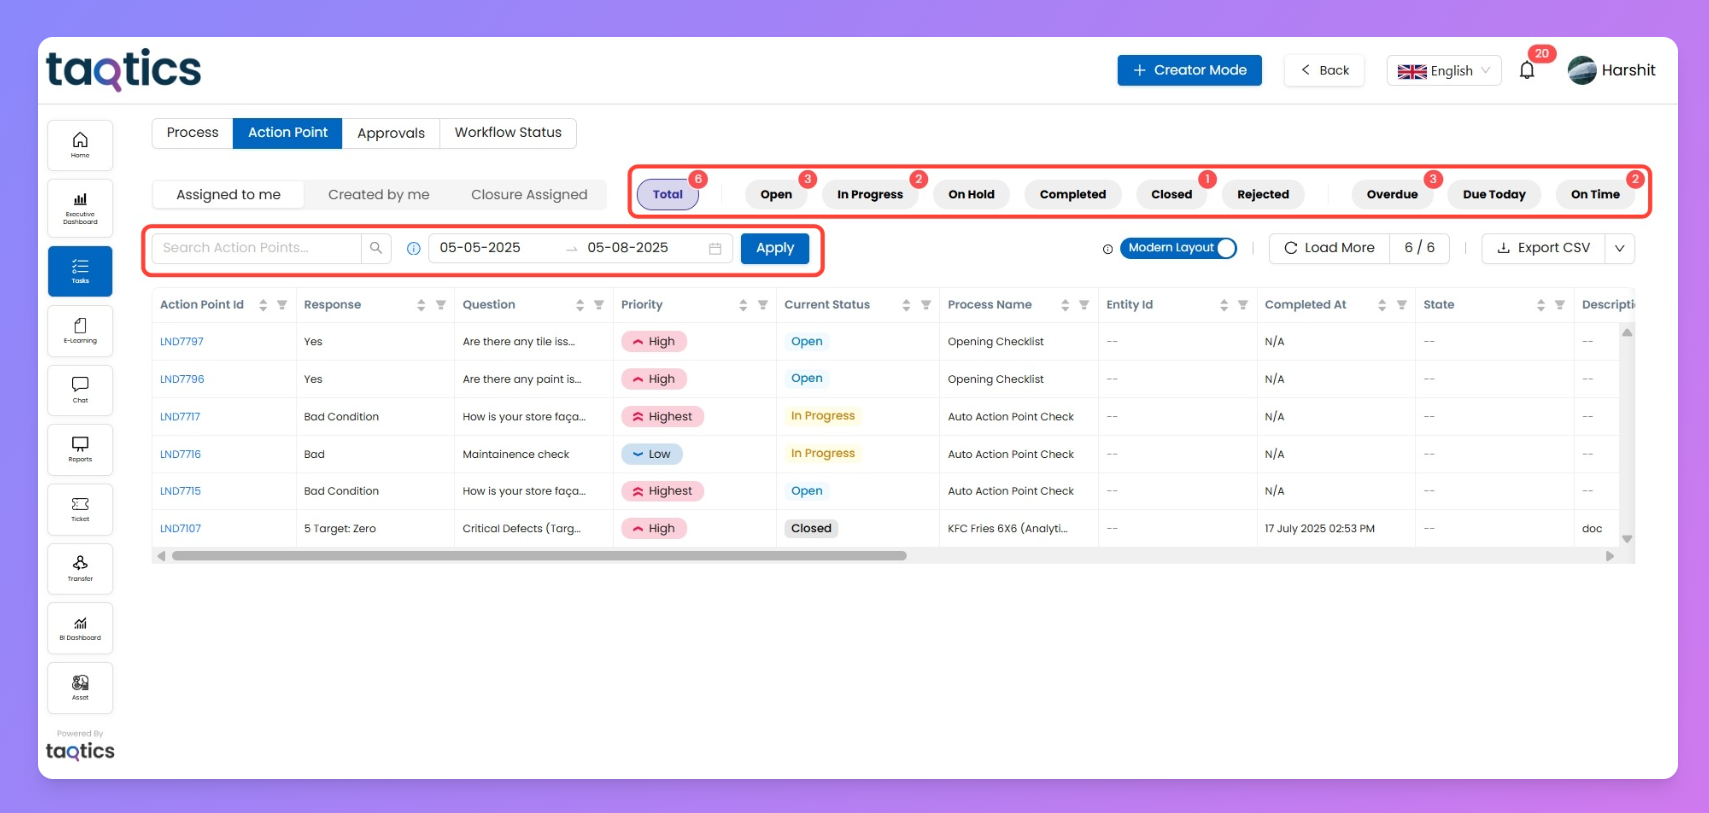Select the In Progress status filter
Screen dimensions: 1709x813
tap(869, 194)
